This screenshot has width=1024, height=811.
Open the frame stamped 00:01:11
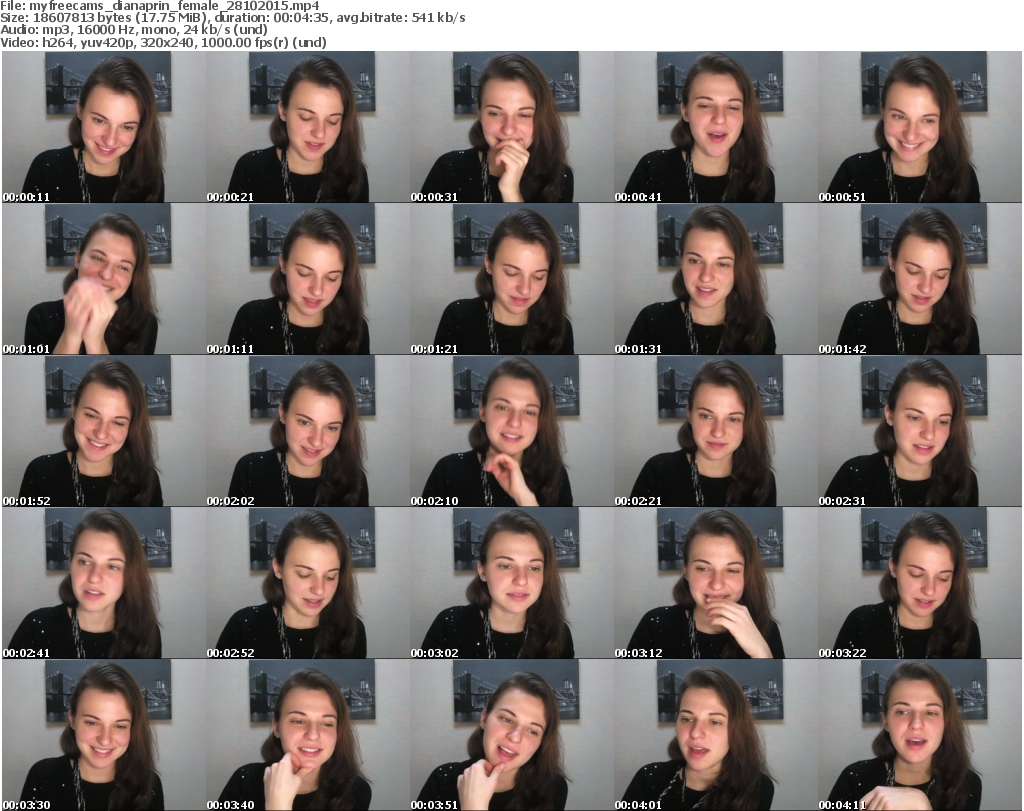(308, 279)
